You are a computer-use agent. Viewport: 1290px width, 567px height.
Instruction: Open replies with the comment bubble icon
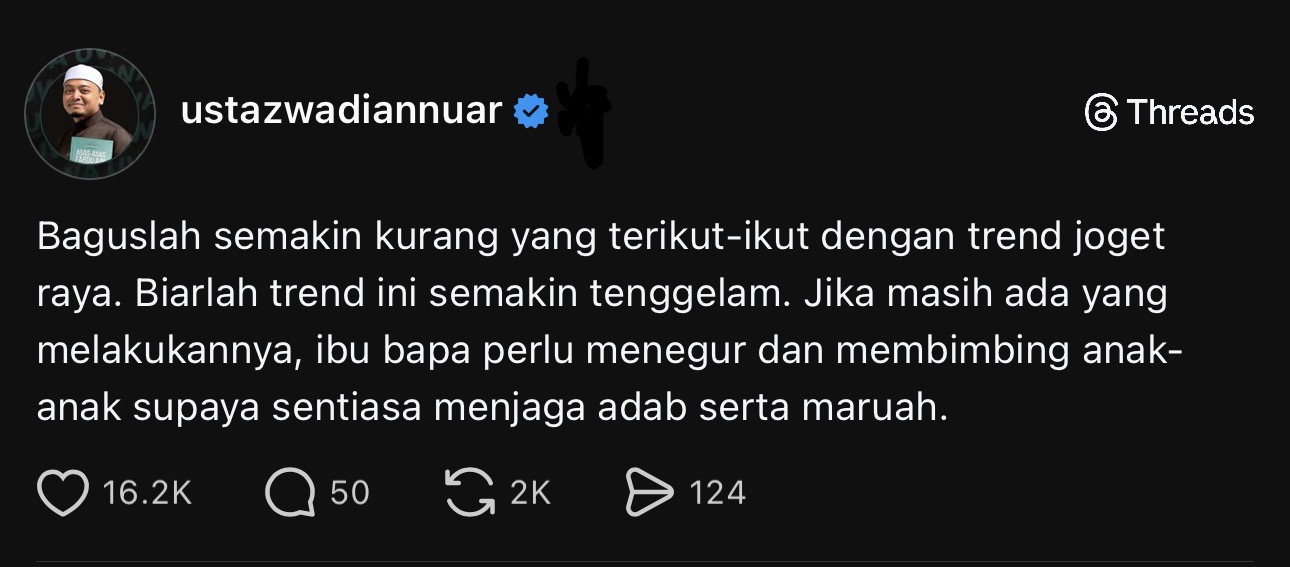pos(291,492)
